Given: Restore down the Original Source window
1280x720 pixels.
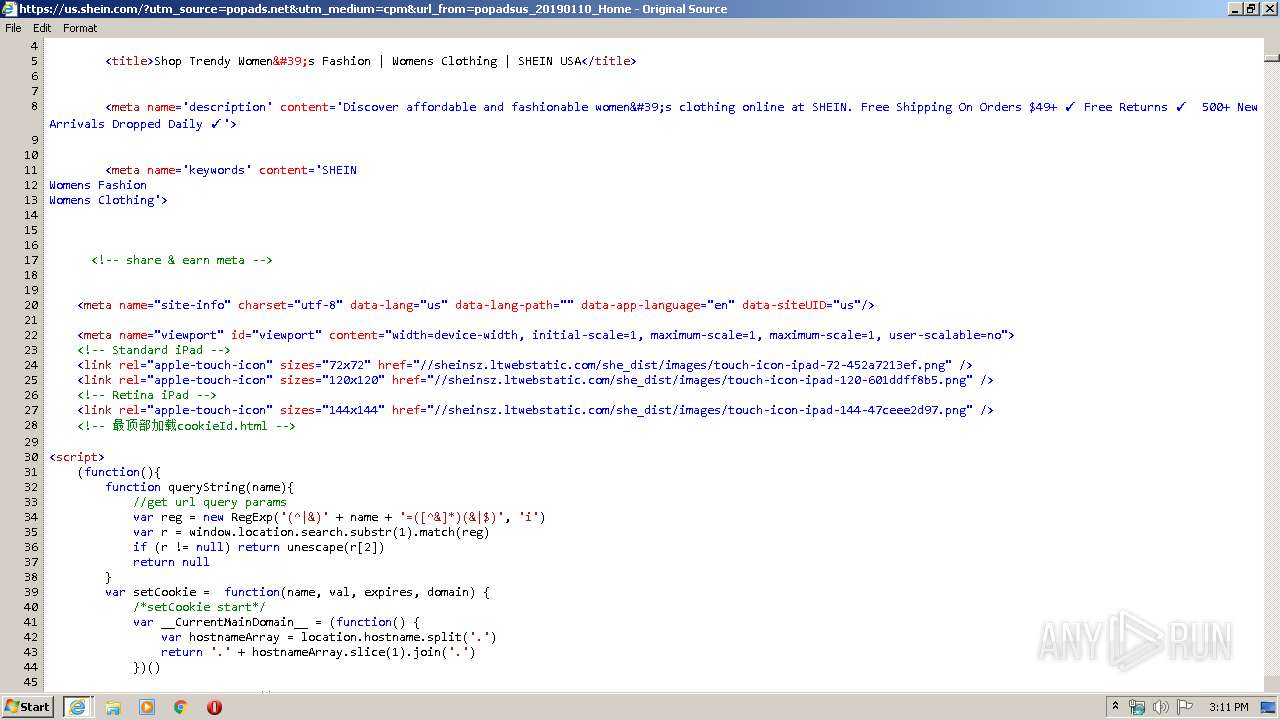Looking at the screenshot, I should (1250, 9).
